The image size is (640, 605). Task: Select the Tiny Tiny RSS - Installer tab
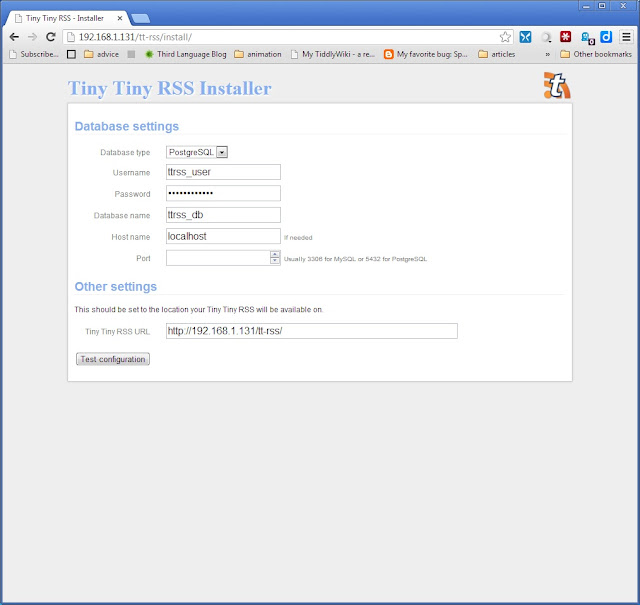pos(65,18)
